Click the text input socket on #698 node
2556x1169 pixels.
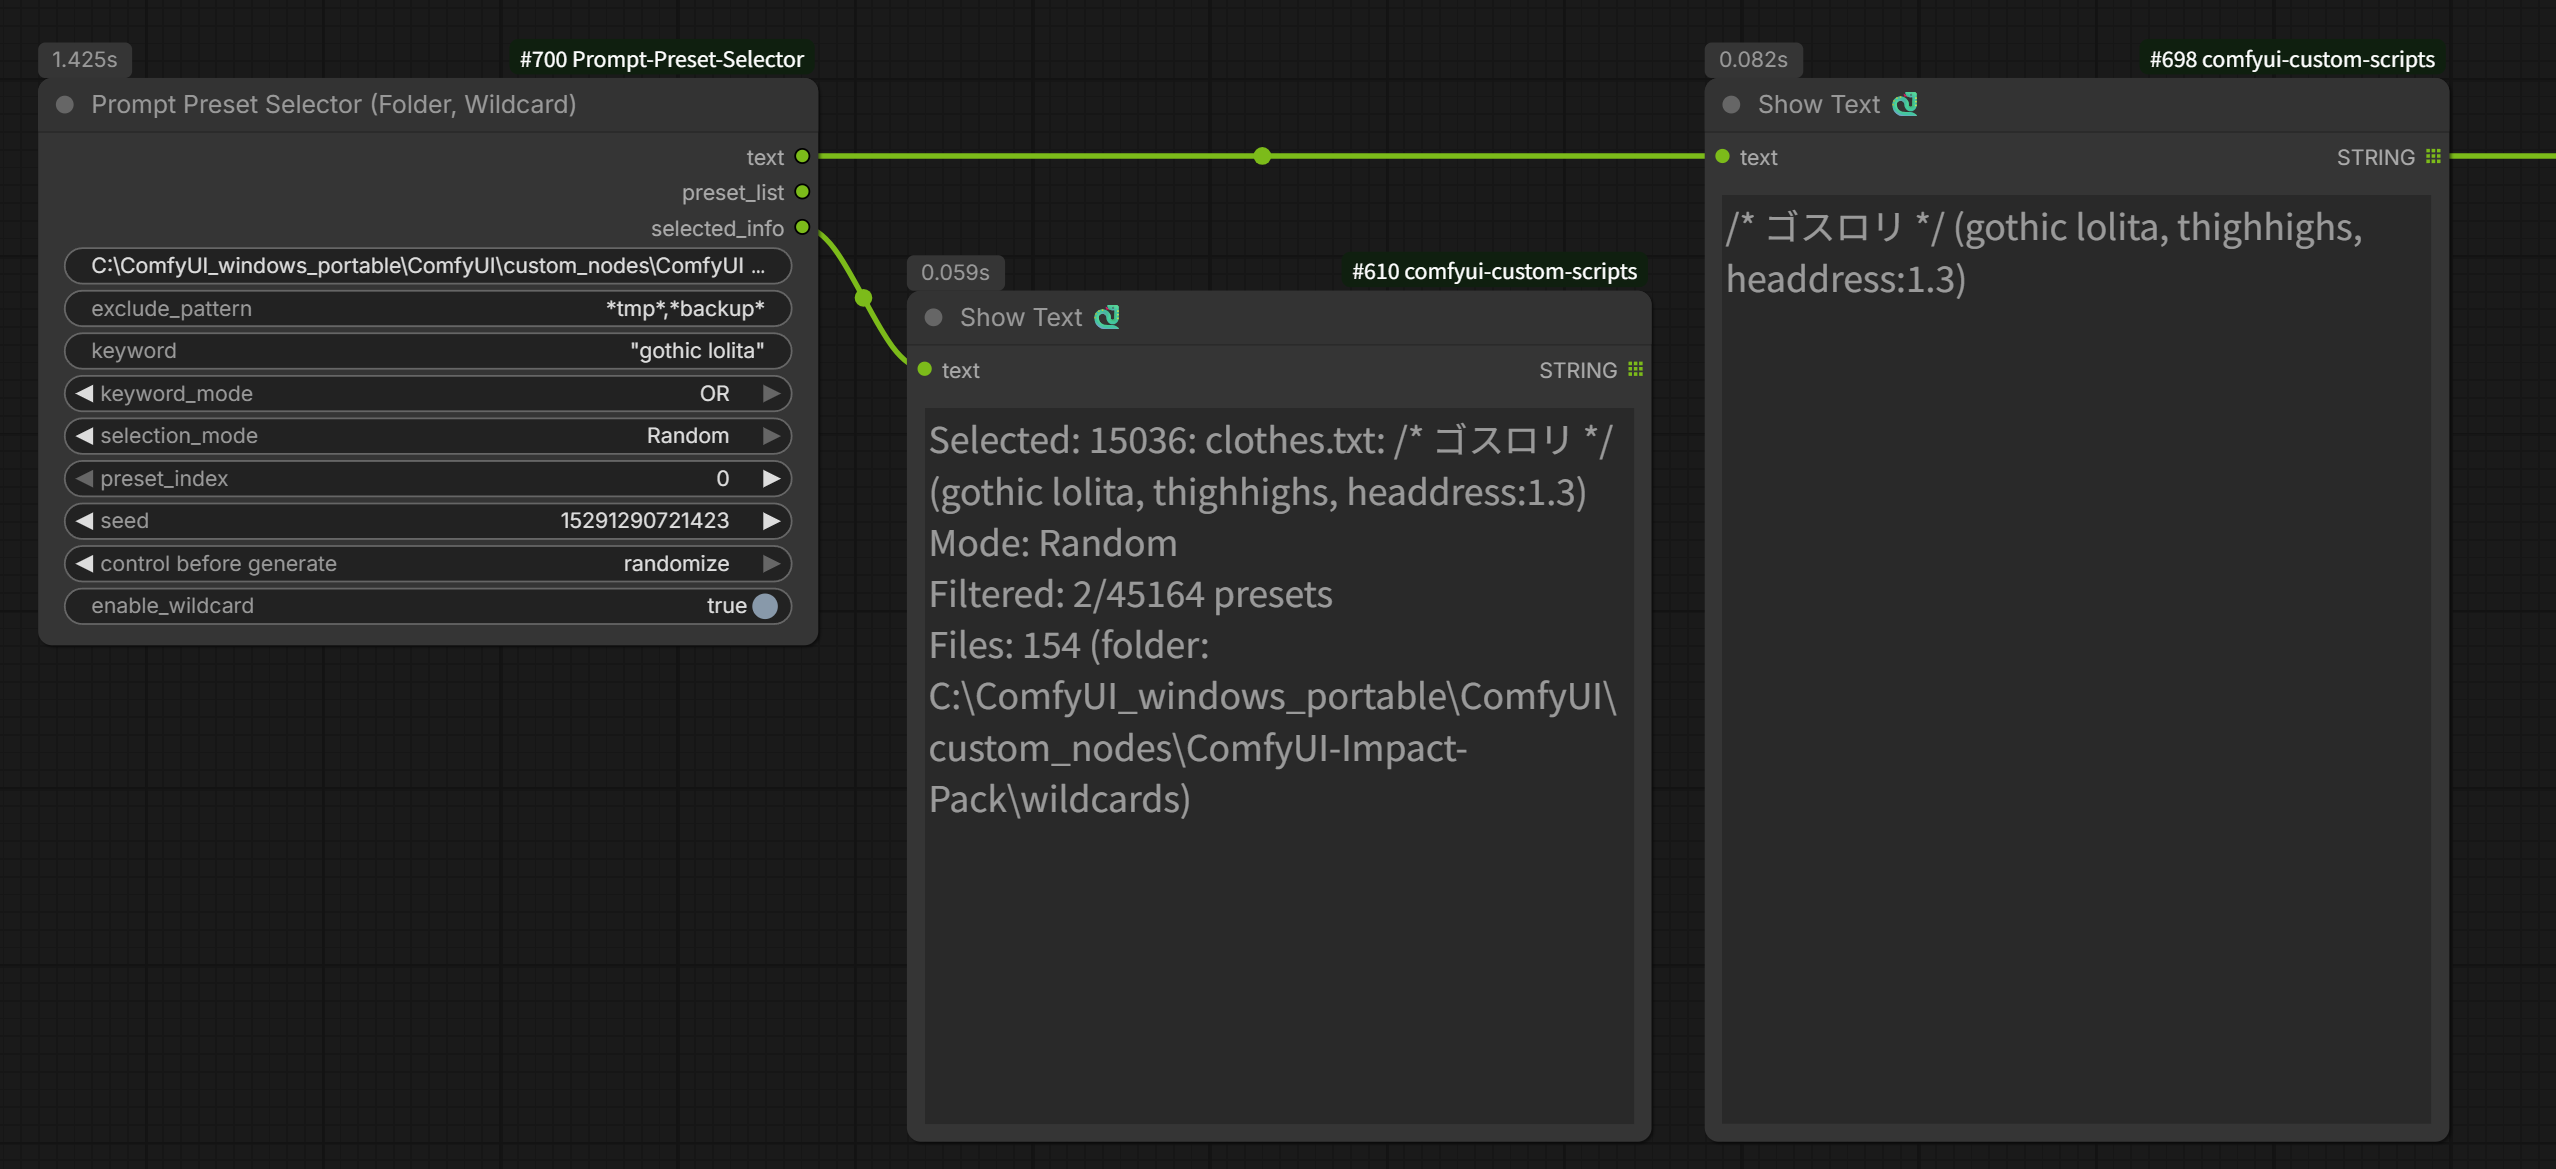click(1723, 157)
